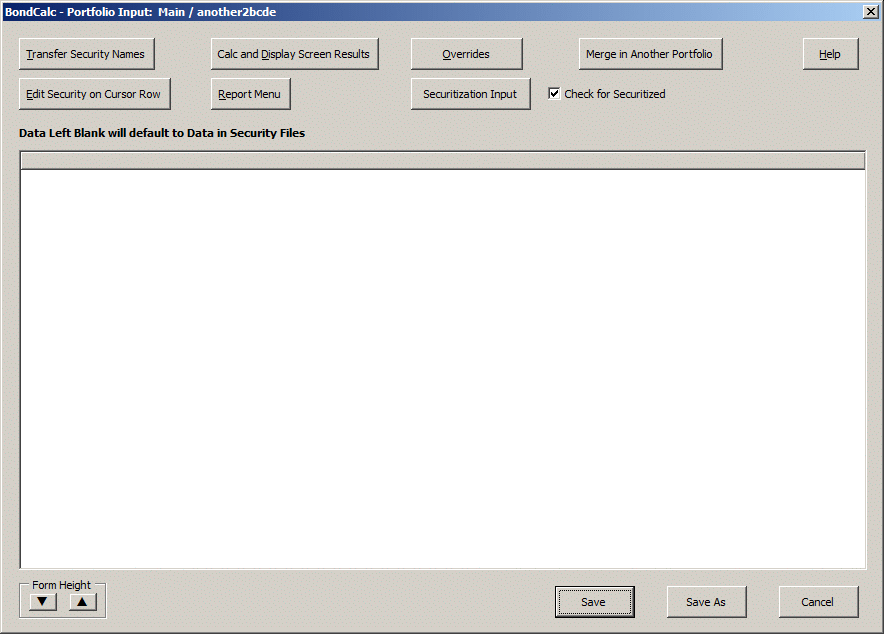Viewport: 884px width, 634px height.
Task: Save the portfolio
Action: click(594, 602)
